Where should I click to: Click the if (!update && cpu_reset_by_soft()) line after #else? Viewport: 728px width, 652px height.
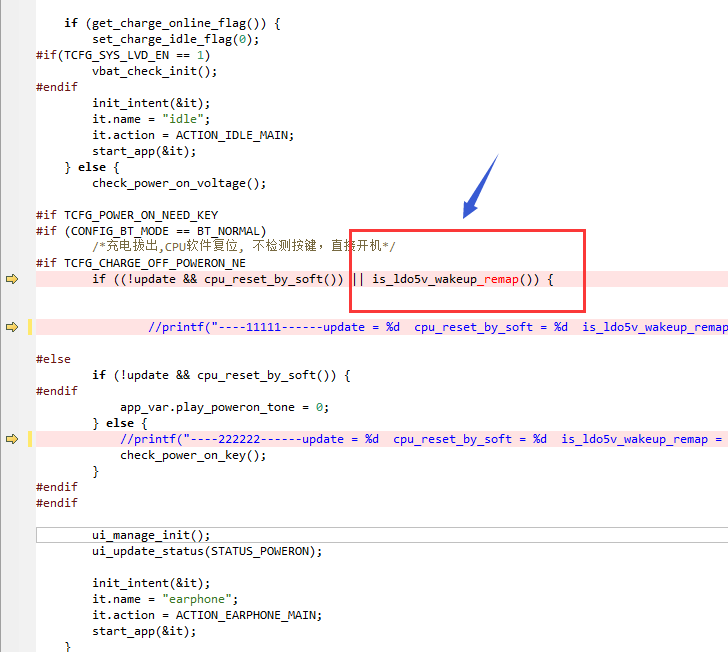point(221,375)
